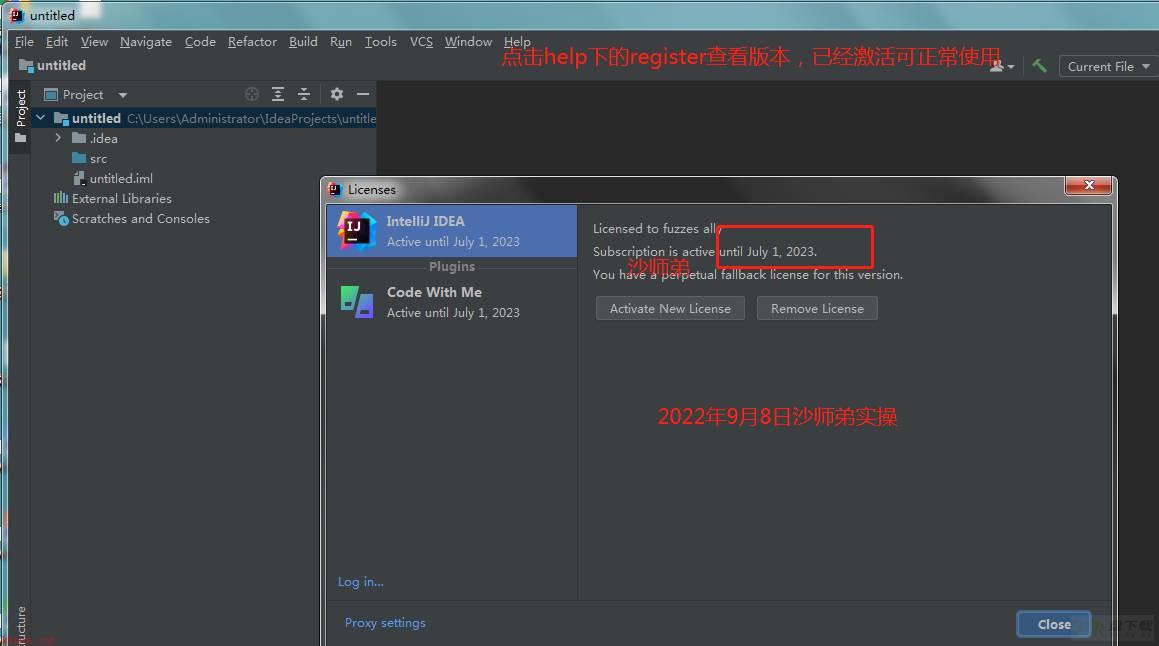Click the Licenses dialog title icon

tap(335, 190)
